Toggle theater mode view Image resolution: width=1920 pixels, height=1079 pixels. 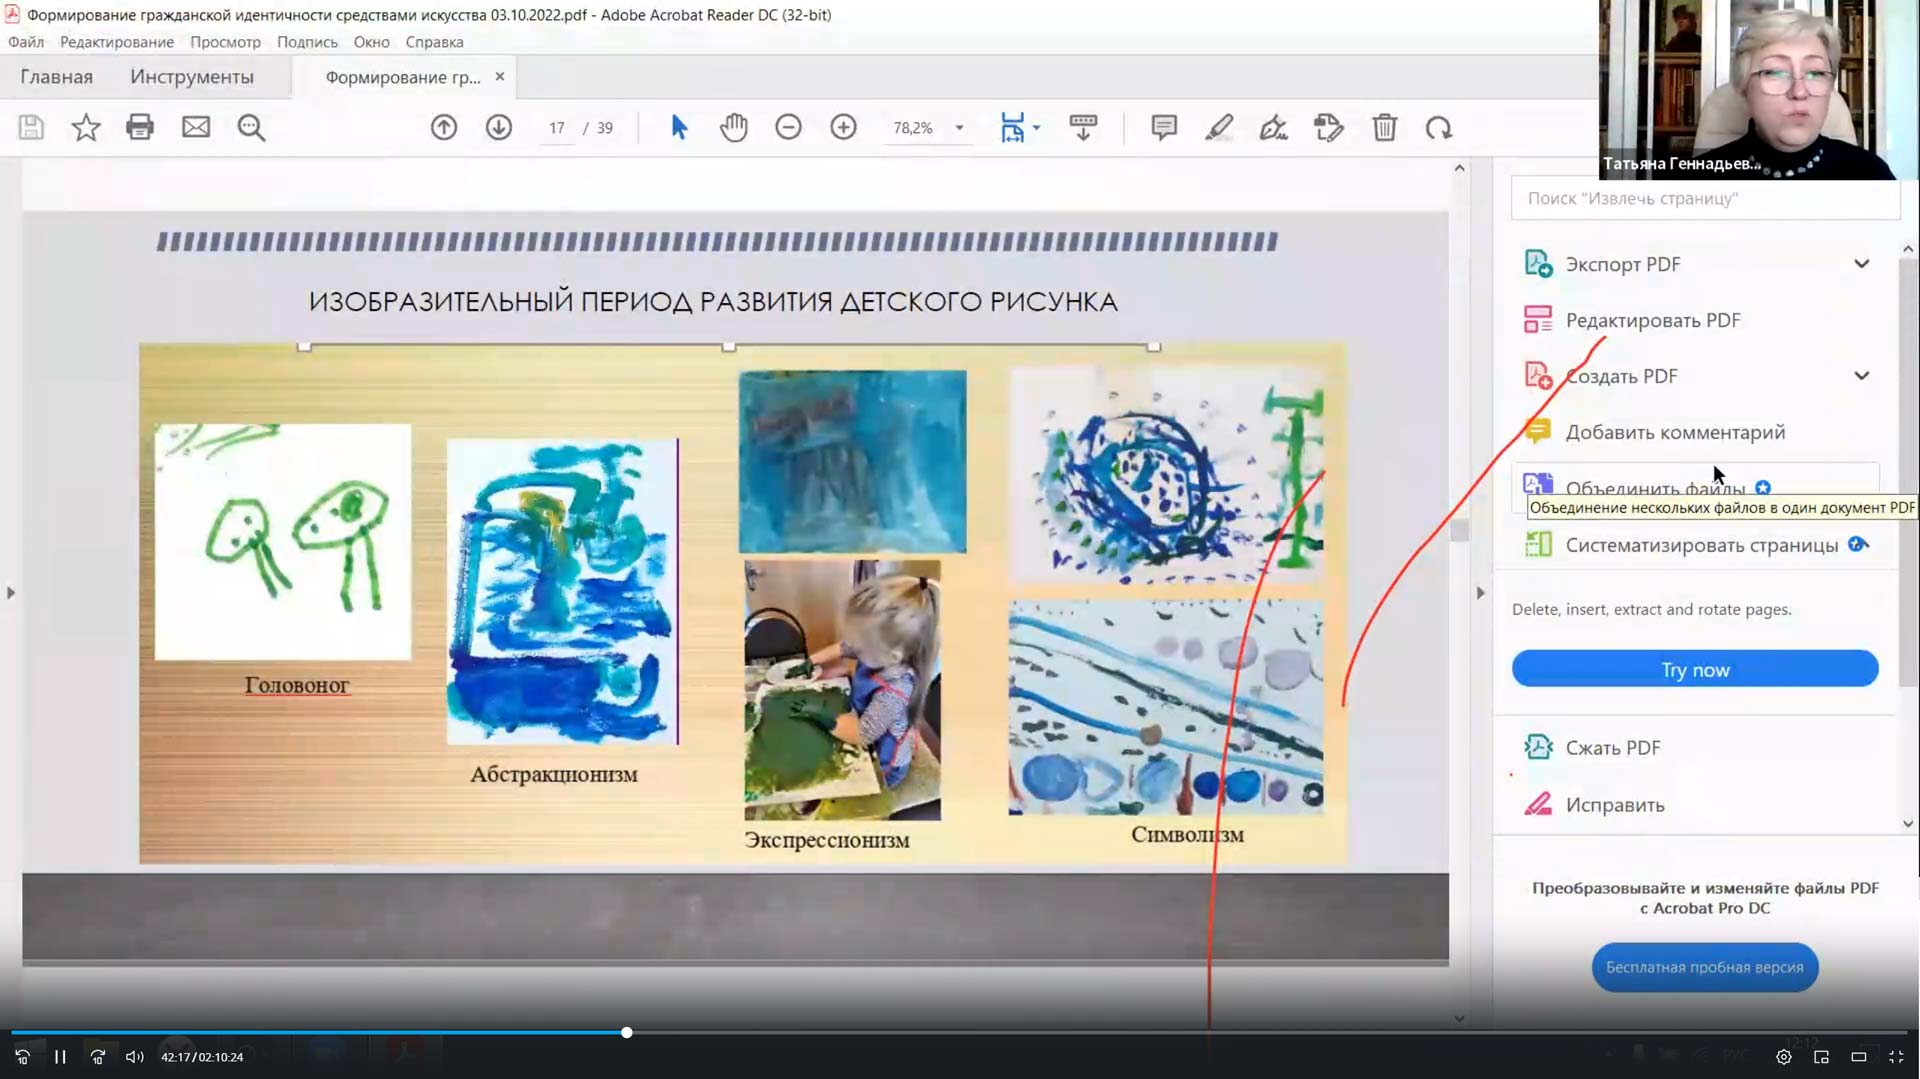pyautogui.click(x=1859, y=1057)
